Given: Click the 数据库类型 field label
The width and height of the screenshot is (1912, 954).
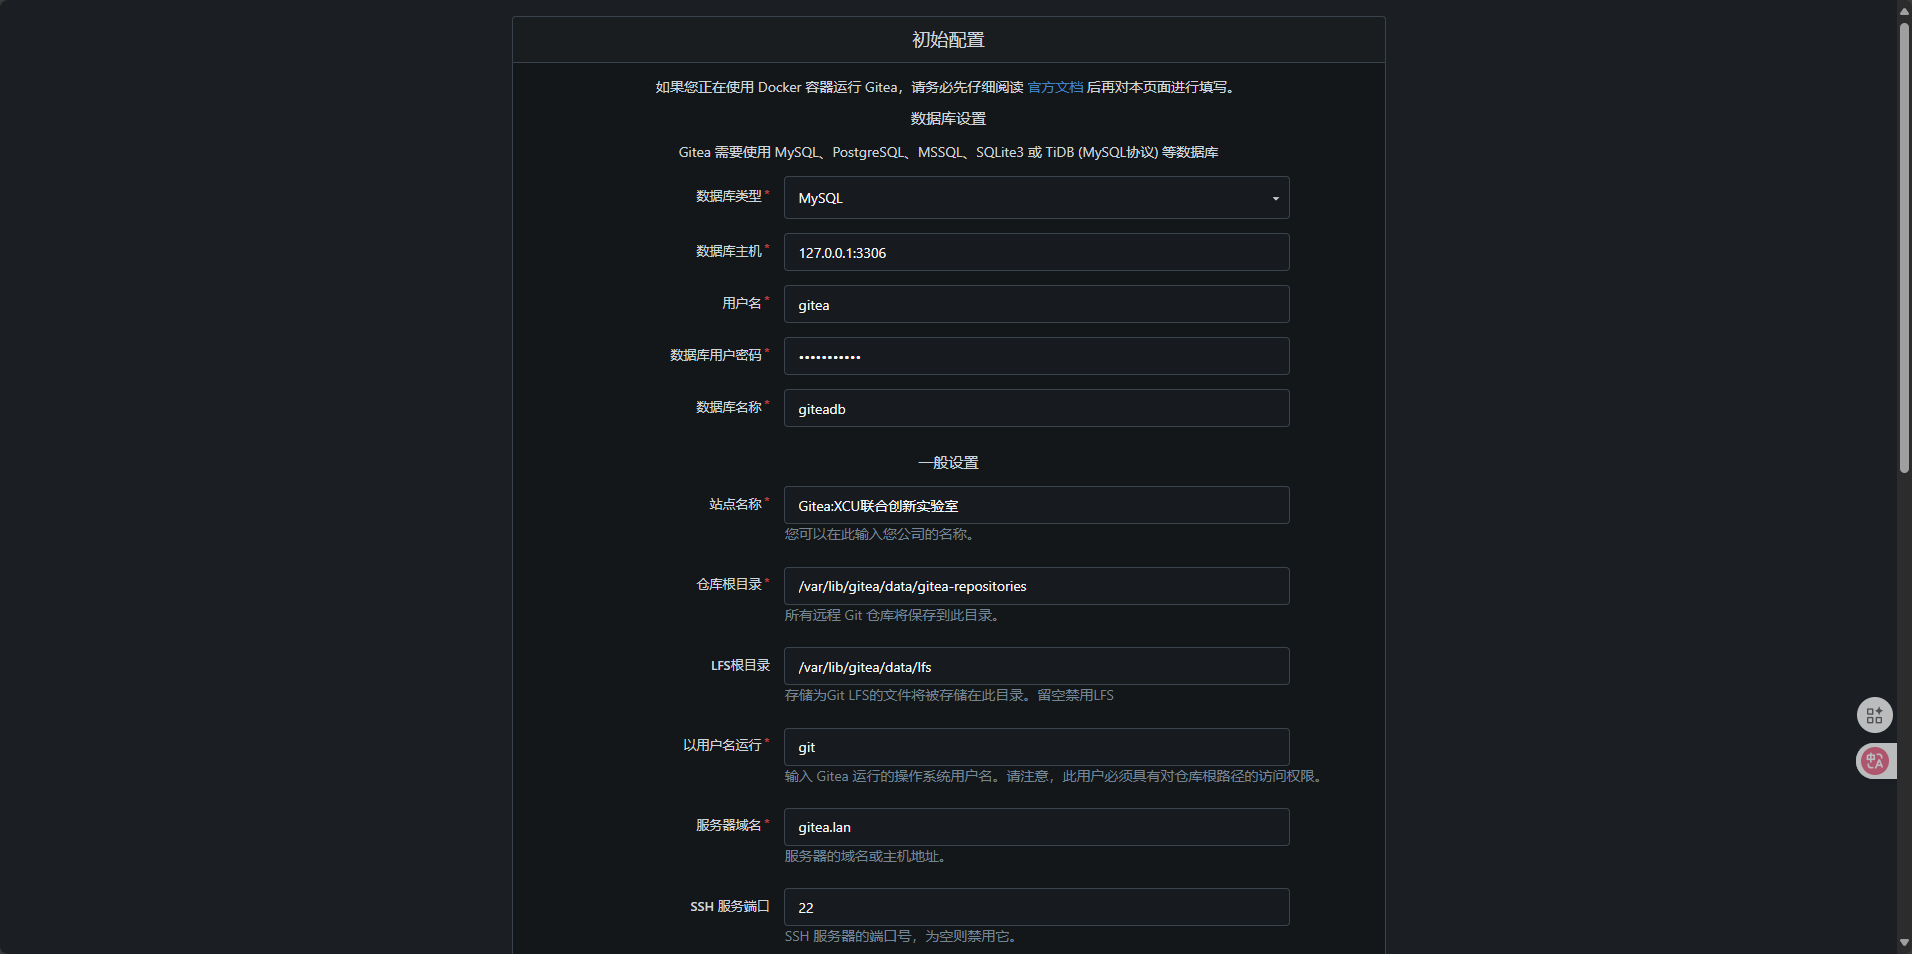Looking at the screenshot, I should [x=729, y=196].
